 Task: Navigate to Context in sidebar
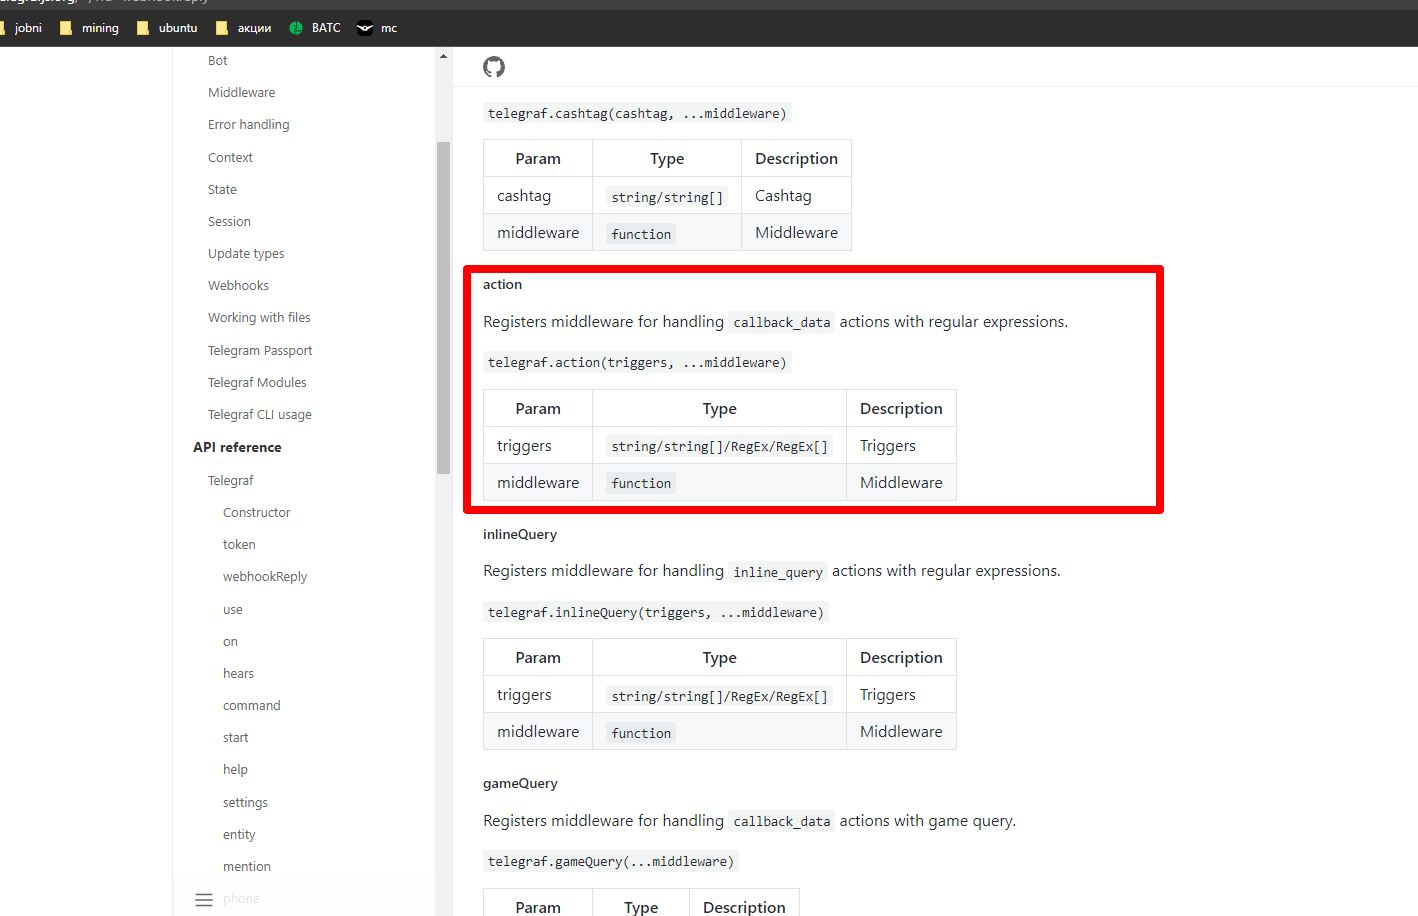click(x=230, y=158)
